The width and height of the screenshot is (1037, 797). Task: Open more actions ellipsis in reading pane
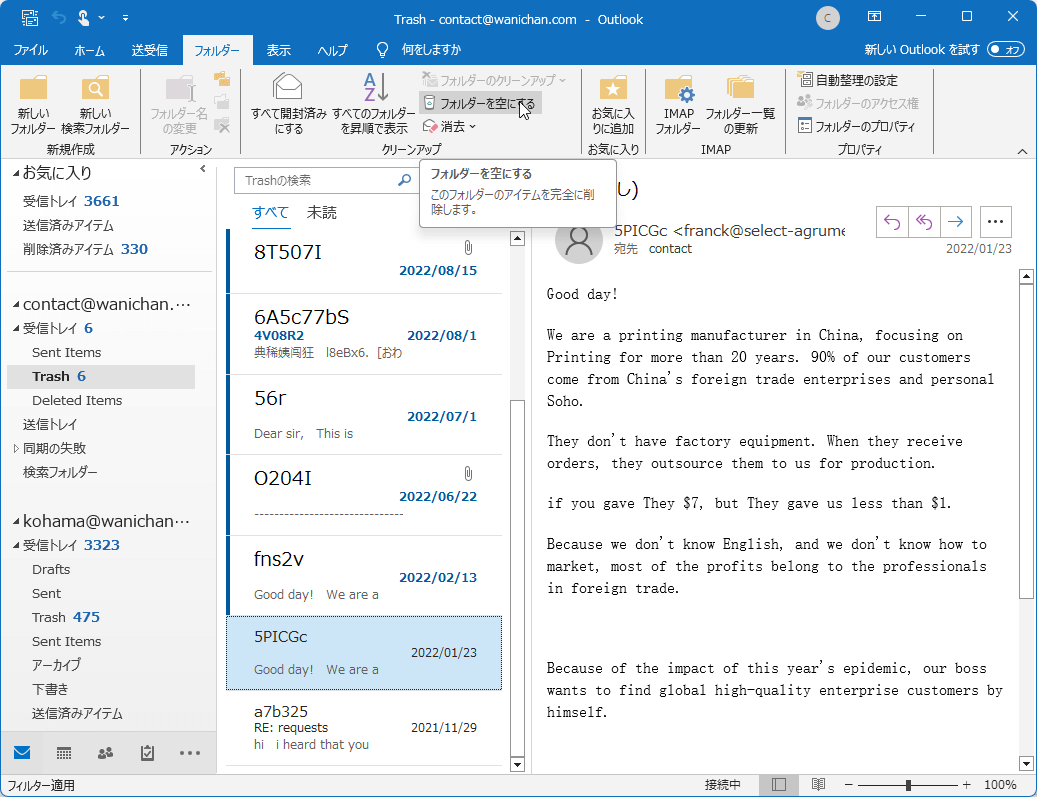pyautogui.click(x=995, y=222)
